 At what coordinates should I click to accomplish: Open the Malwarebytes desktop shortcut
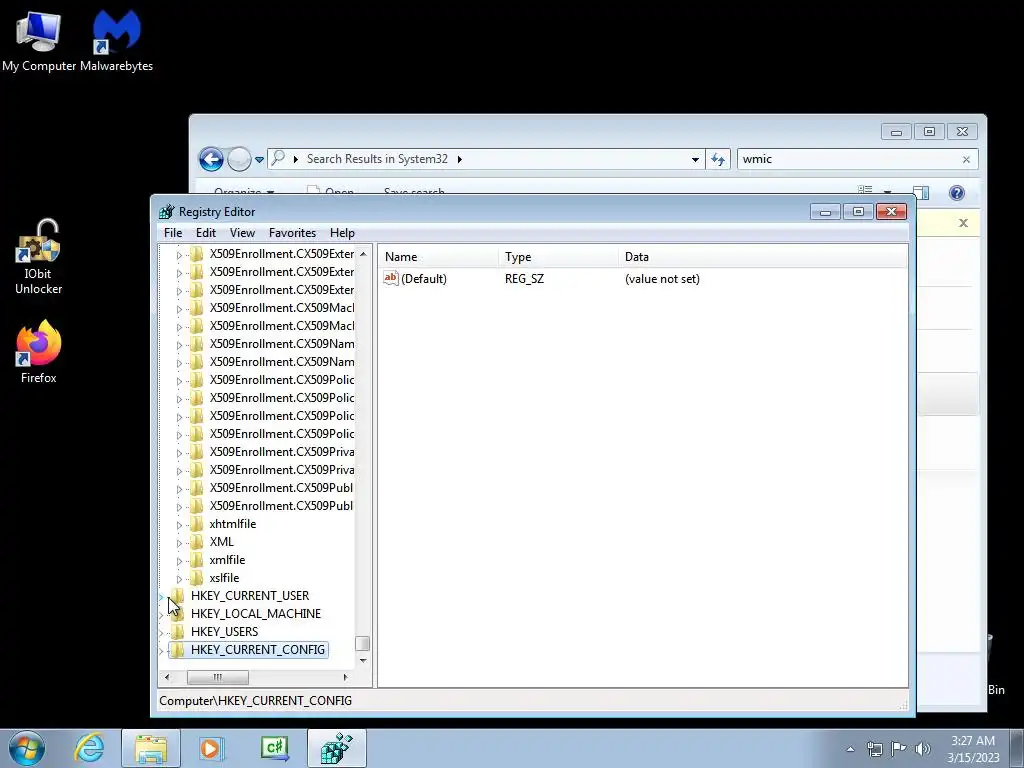tap(116, 39)
